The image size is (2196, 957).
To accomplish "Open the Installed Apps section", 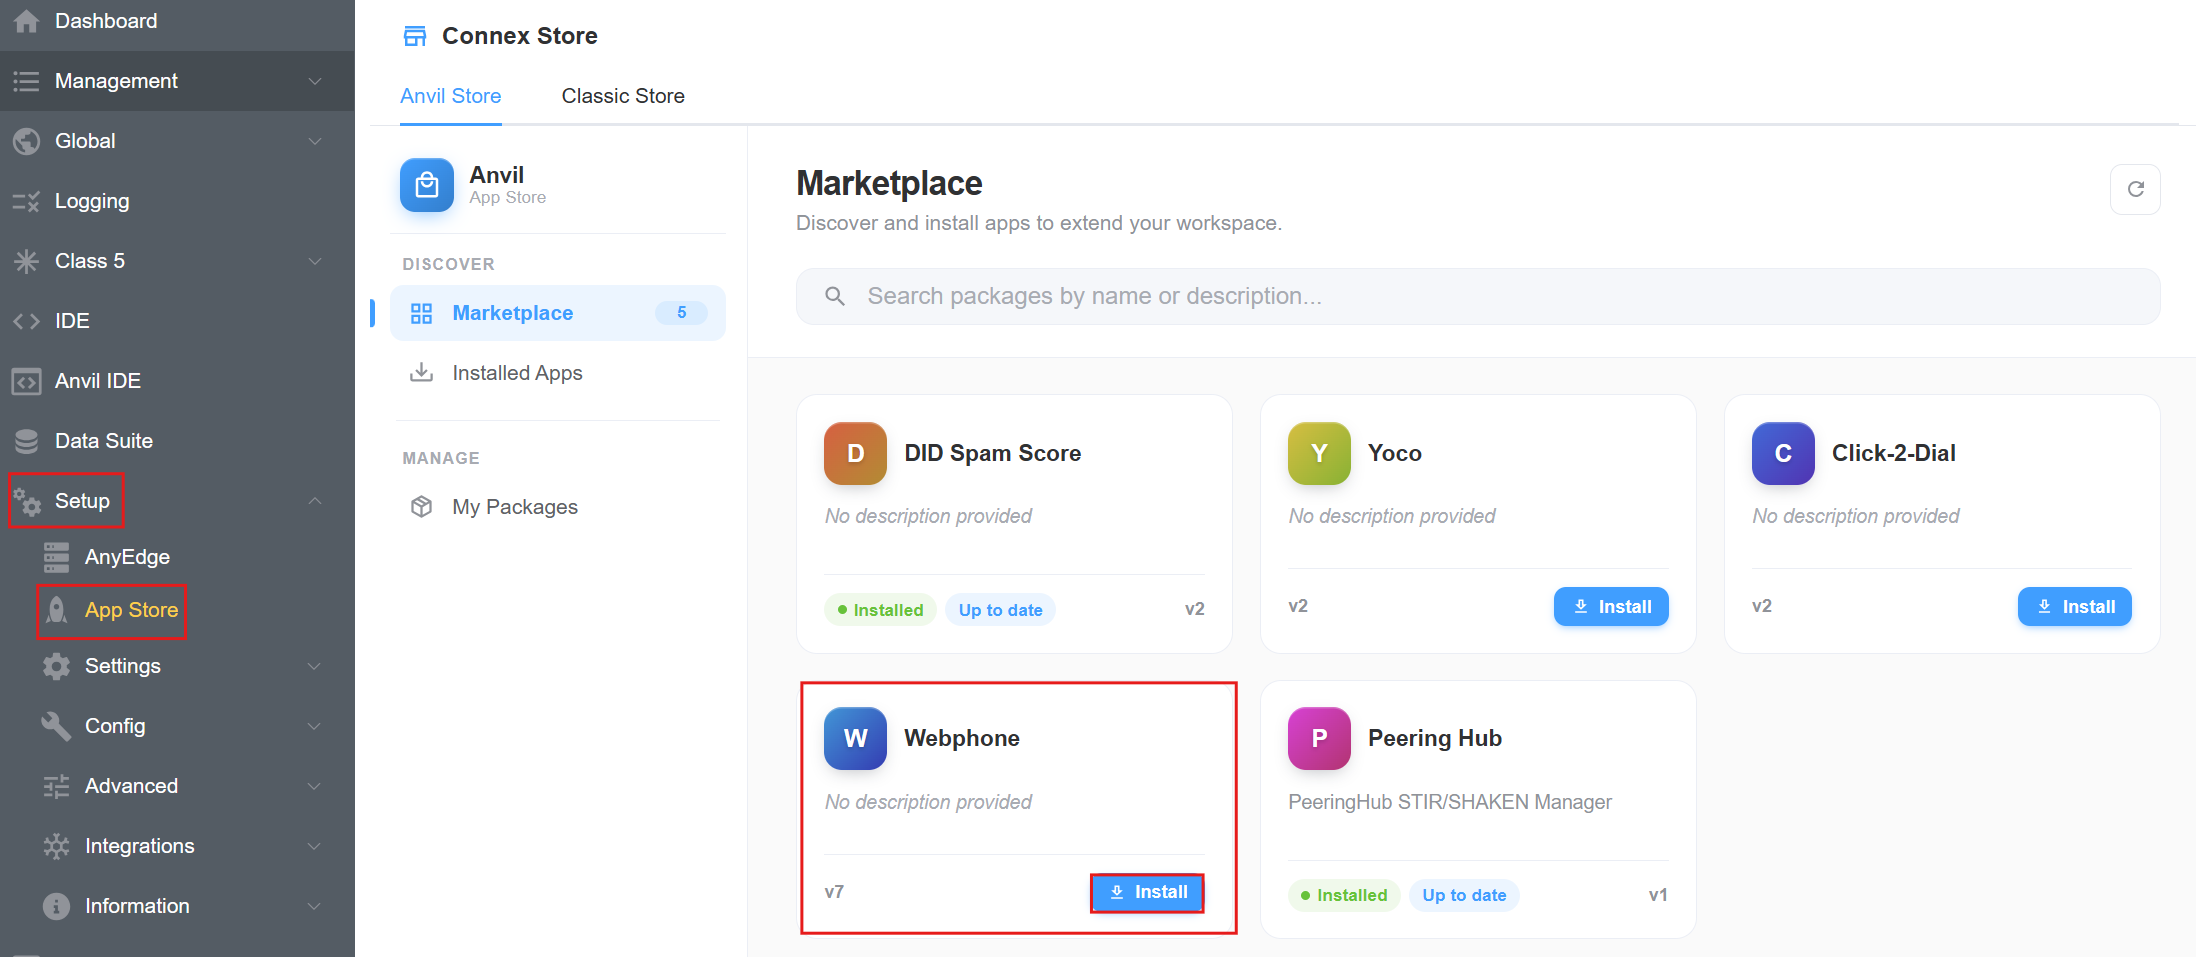I will 558,373.
